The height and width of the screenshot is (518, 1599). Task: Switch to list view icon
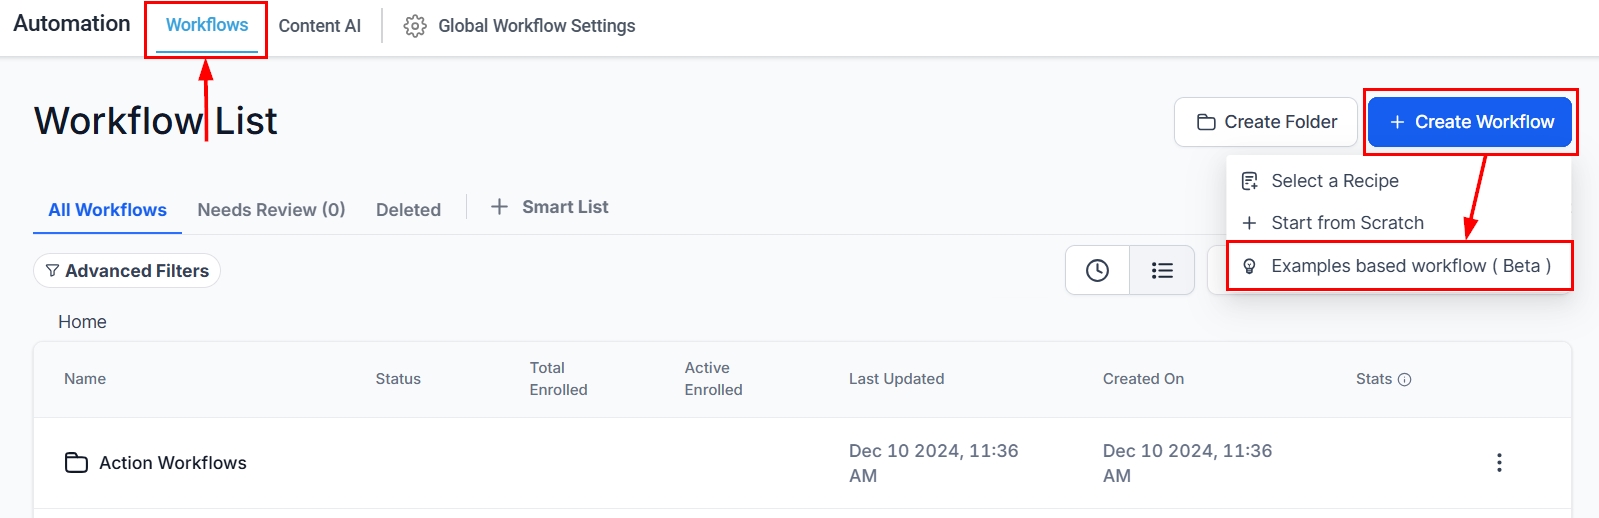[x=1162, y=270]
